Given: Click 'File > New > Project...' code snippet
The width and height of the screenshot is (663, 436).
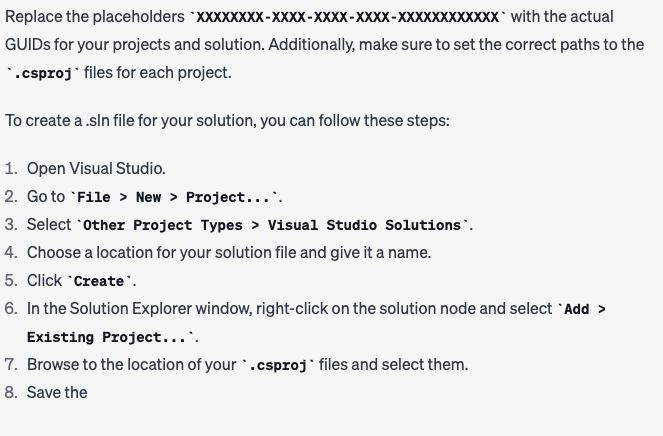Looking at the screenshot, I should pyautogui.click(x=174, y=197).
